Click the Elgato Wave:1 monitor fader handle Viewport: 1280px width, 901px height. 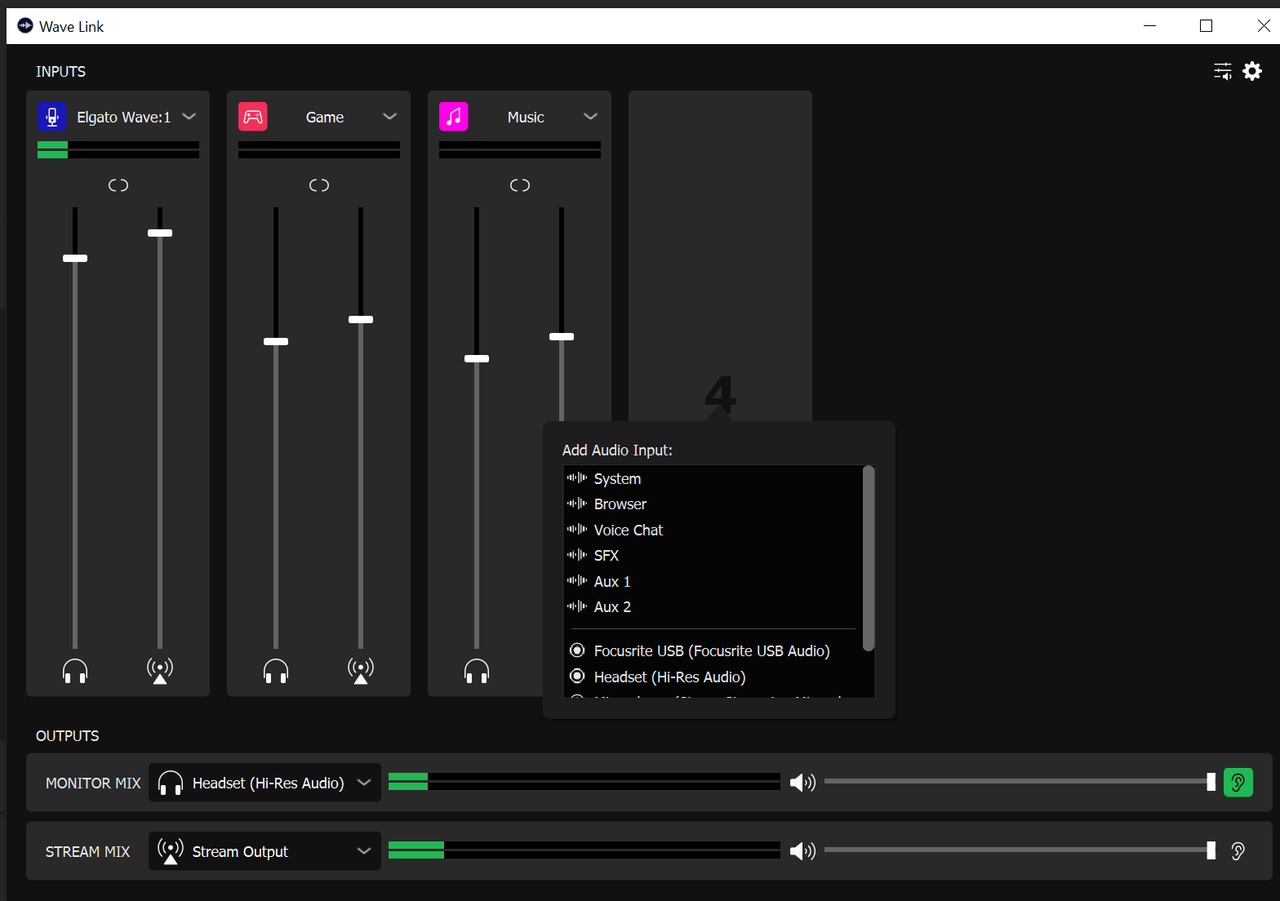(x=75, y=258)
